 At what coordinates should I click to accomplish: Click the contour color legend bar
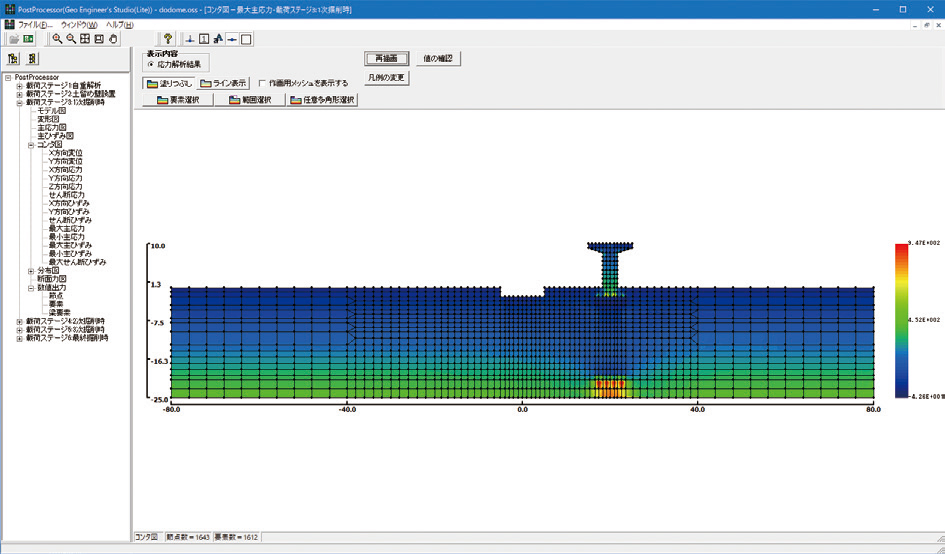[x=902, y=320]
